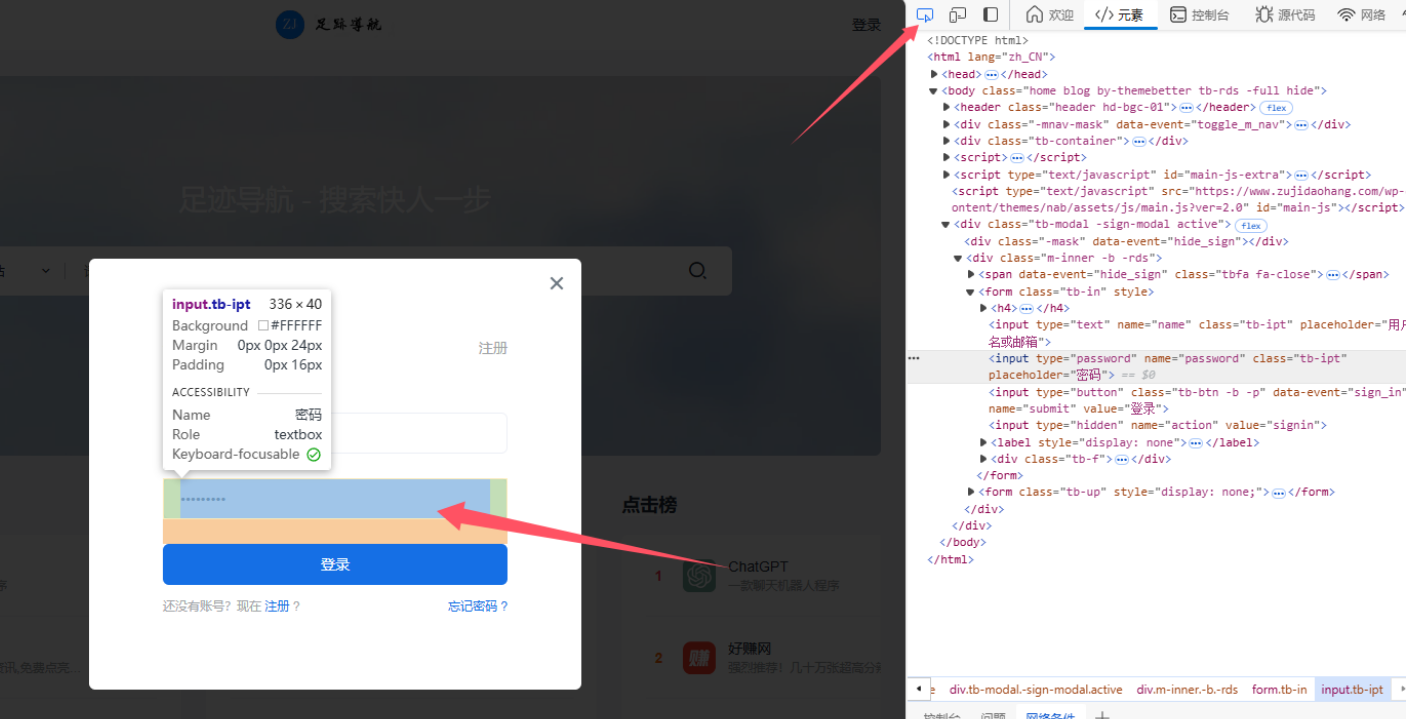Viewport: 1406px width, 719px height.
Task: Open the ChatGPT entry in 点击榜
Action: tap(758, 568)
